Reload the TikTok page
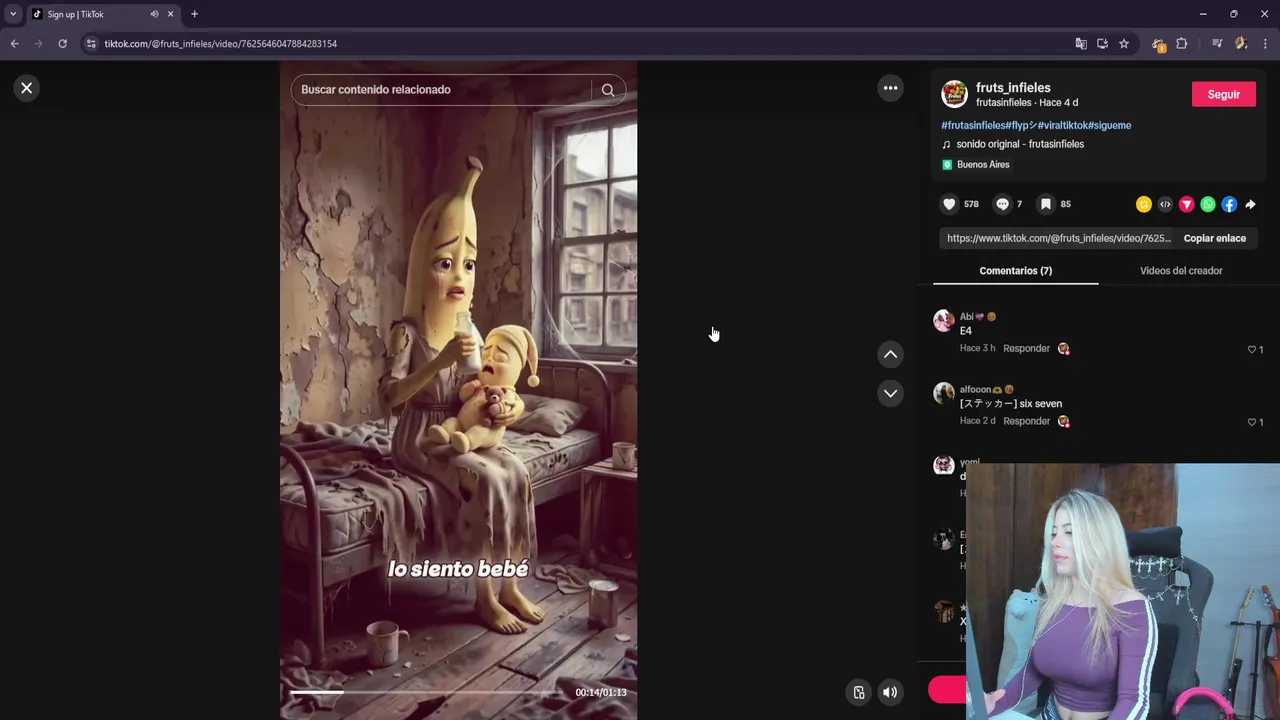This screenshot has width=1280, height=720. click(x=62, y=44)
